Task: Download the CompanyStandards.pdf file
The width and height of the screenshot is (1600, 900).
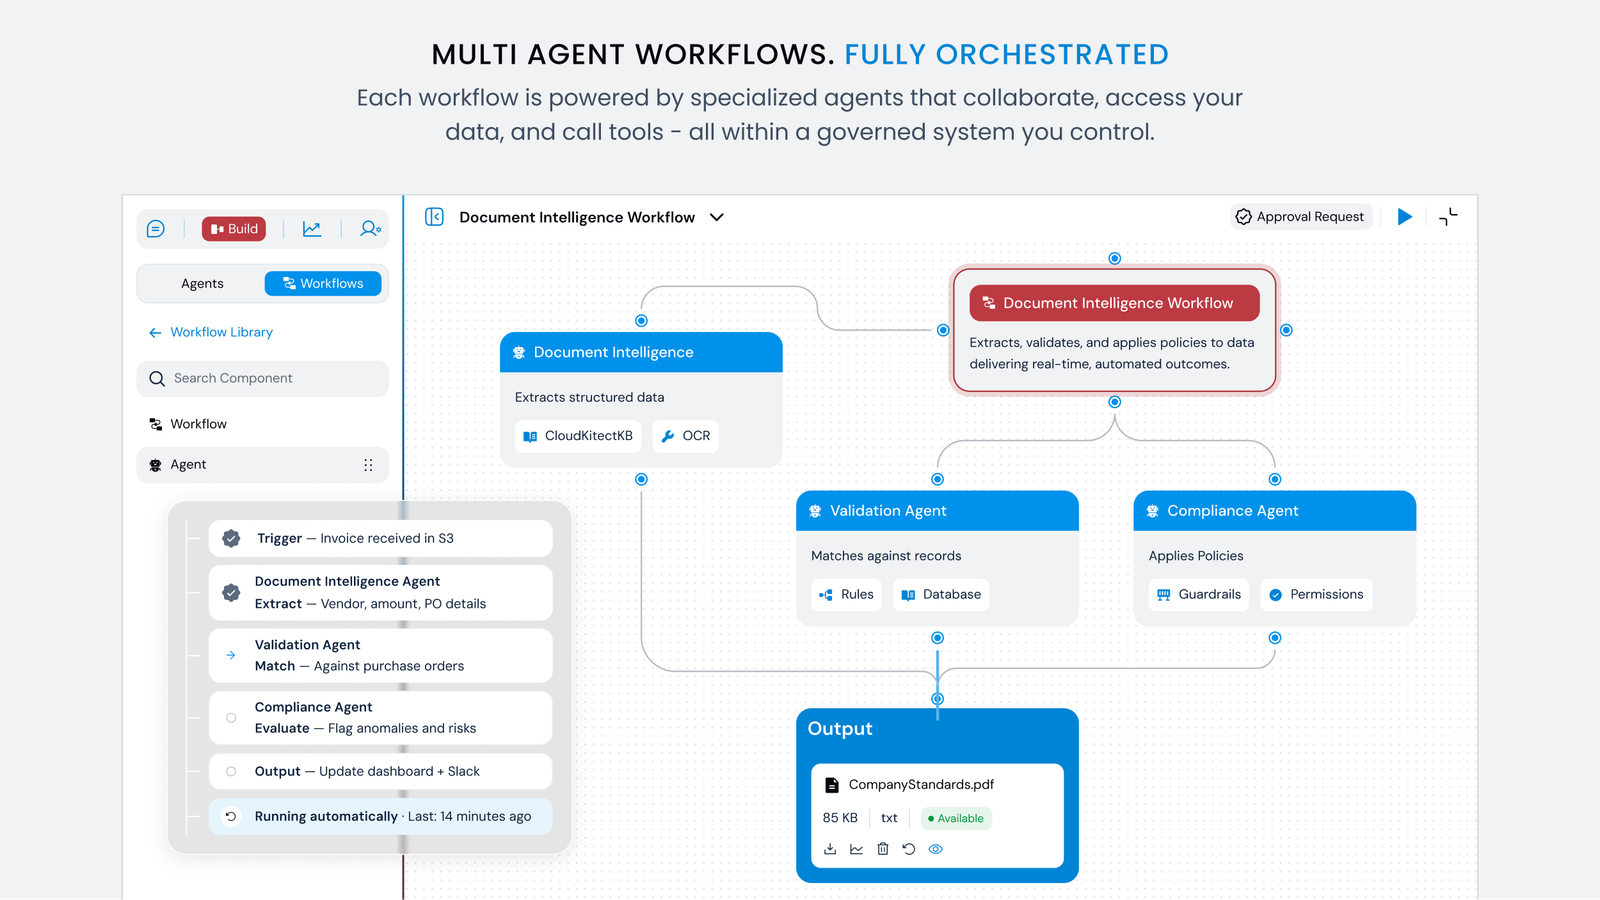Action: pyautogui.click(x=830, y=849)
